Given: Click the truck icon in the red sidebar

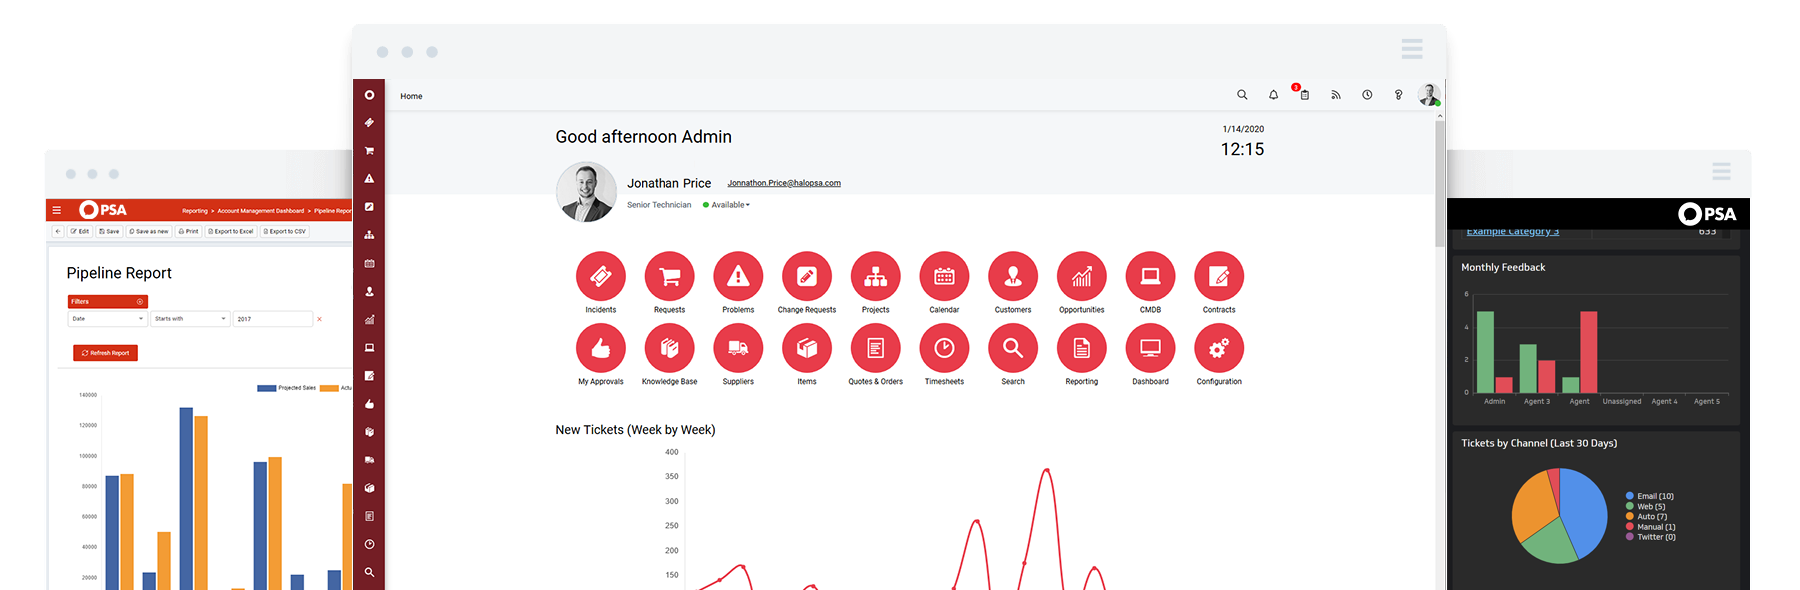Looking at the screenshot, I should (369, 460).
